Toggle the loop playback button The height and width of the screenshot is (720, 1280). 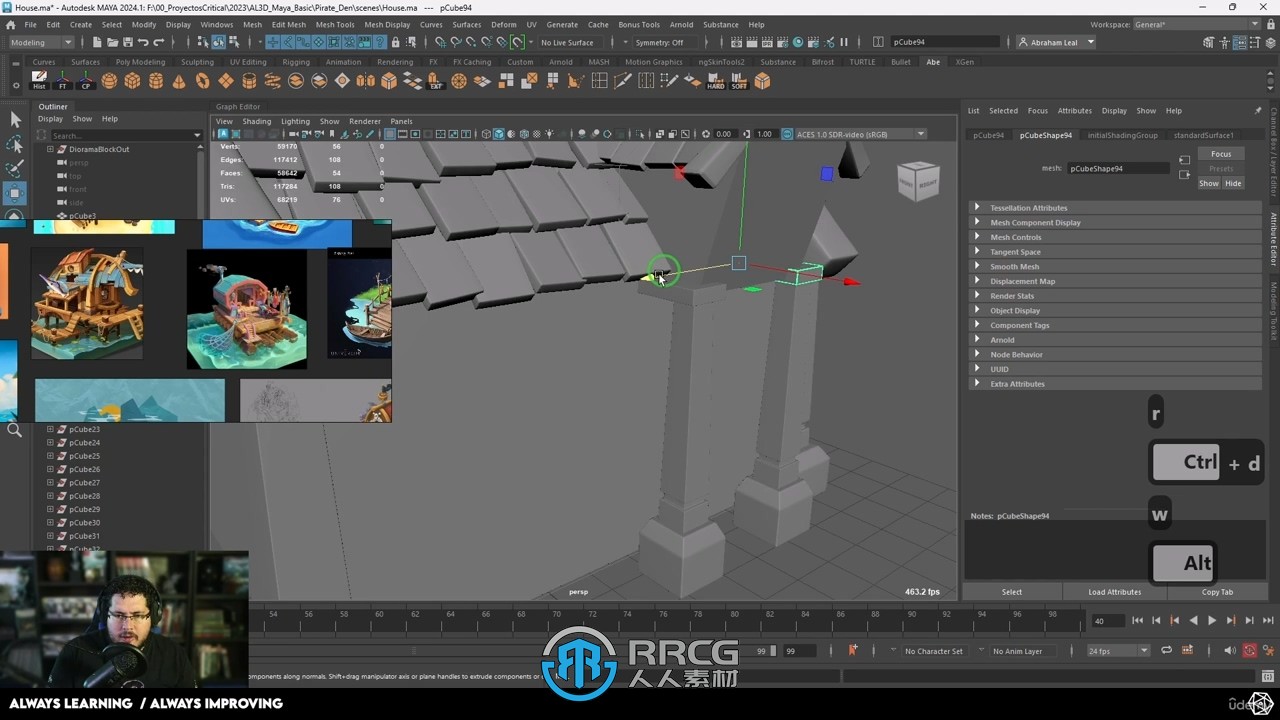(x=1166, y=651)
